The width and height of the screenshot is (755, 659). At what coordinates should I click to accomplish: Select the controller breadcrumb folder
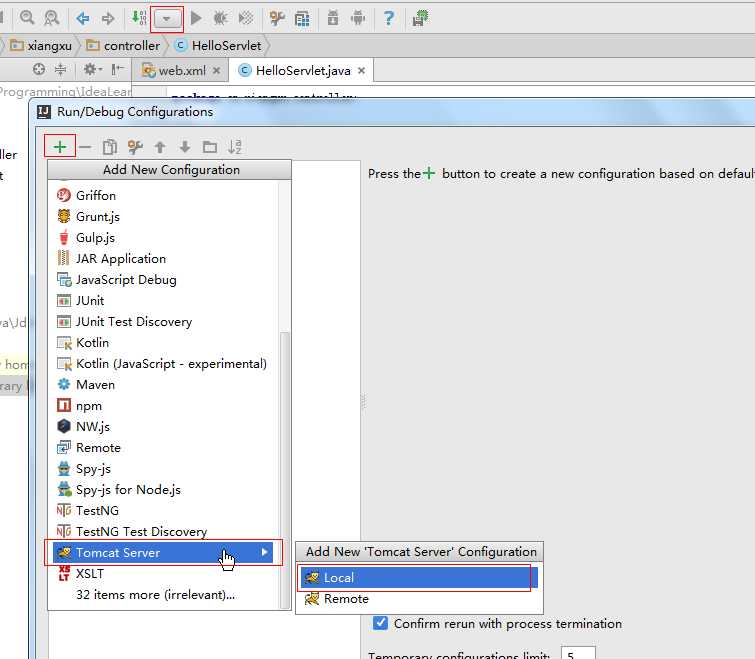pyautogui.click(x=123, y=46)
